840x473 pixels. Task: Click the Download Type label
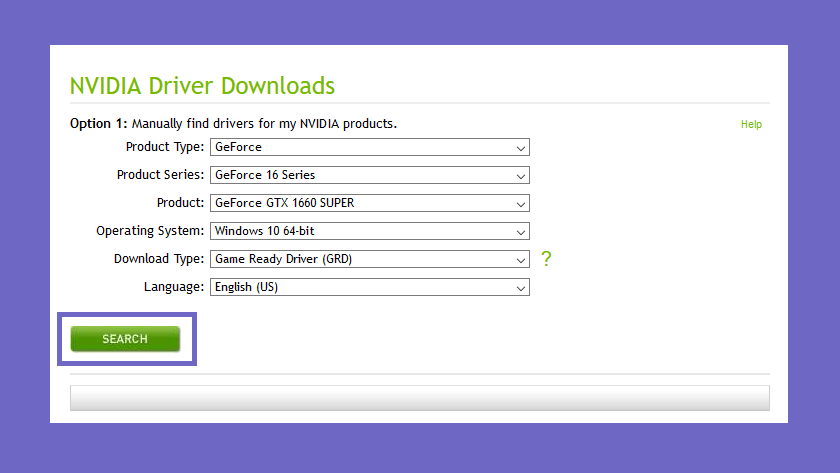159,259
